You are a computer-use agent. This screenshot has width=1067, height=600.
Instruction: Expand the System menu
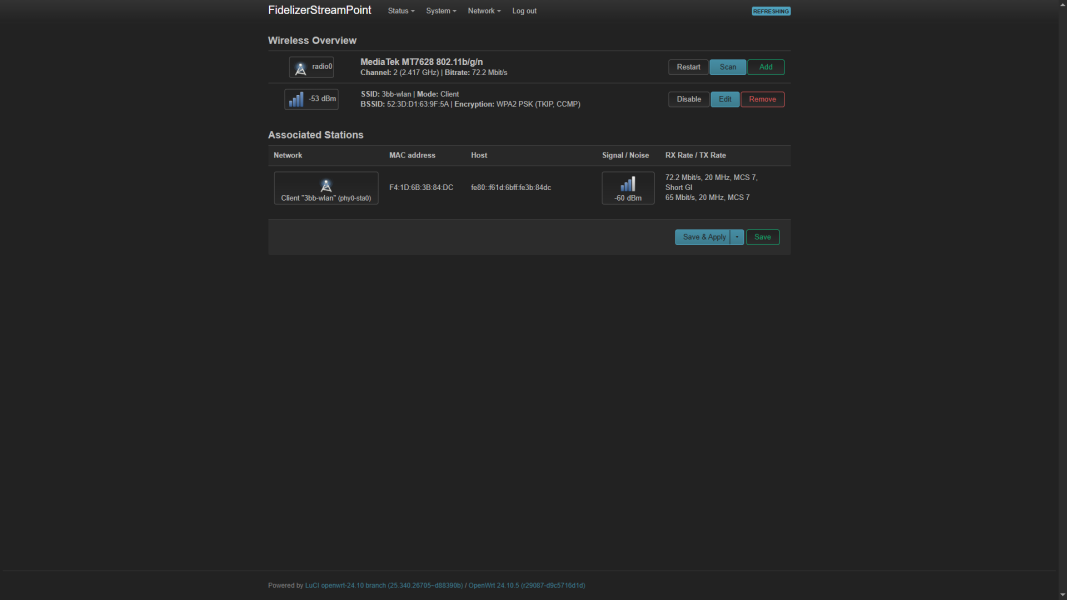pyautogui.click(x=440, y=11)
